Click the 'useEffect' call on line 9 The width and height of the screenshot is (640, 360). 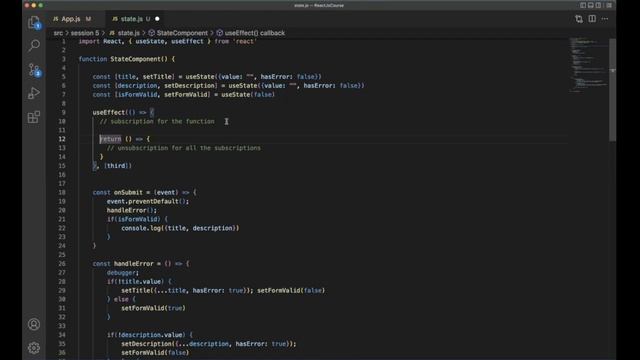coord(109,113)
